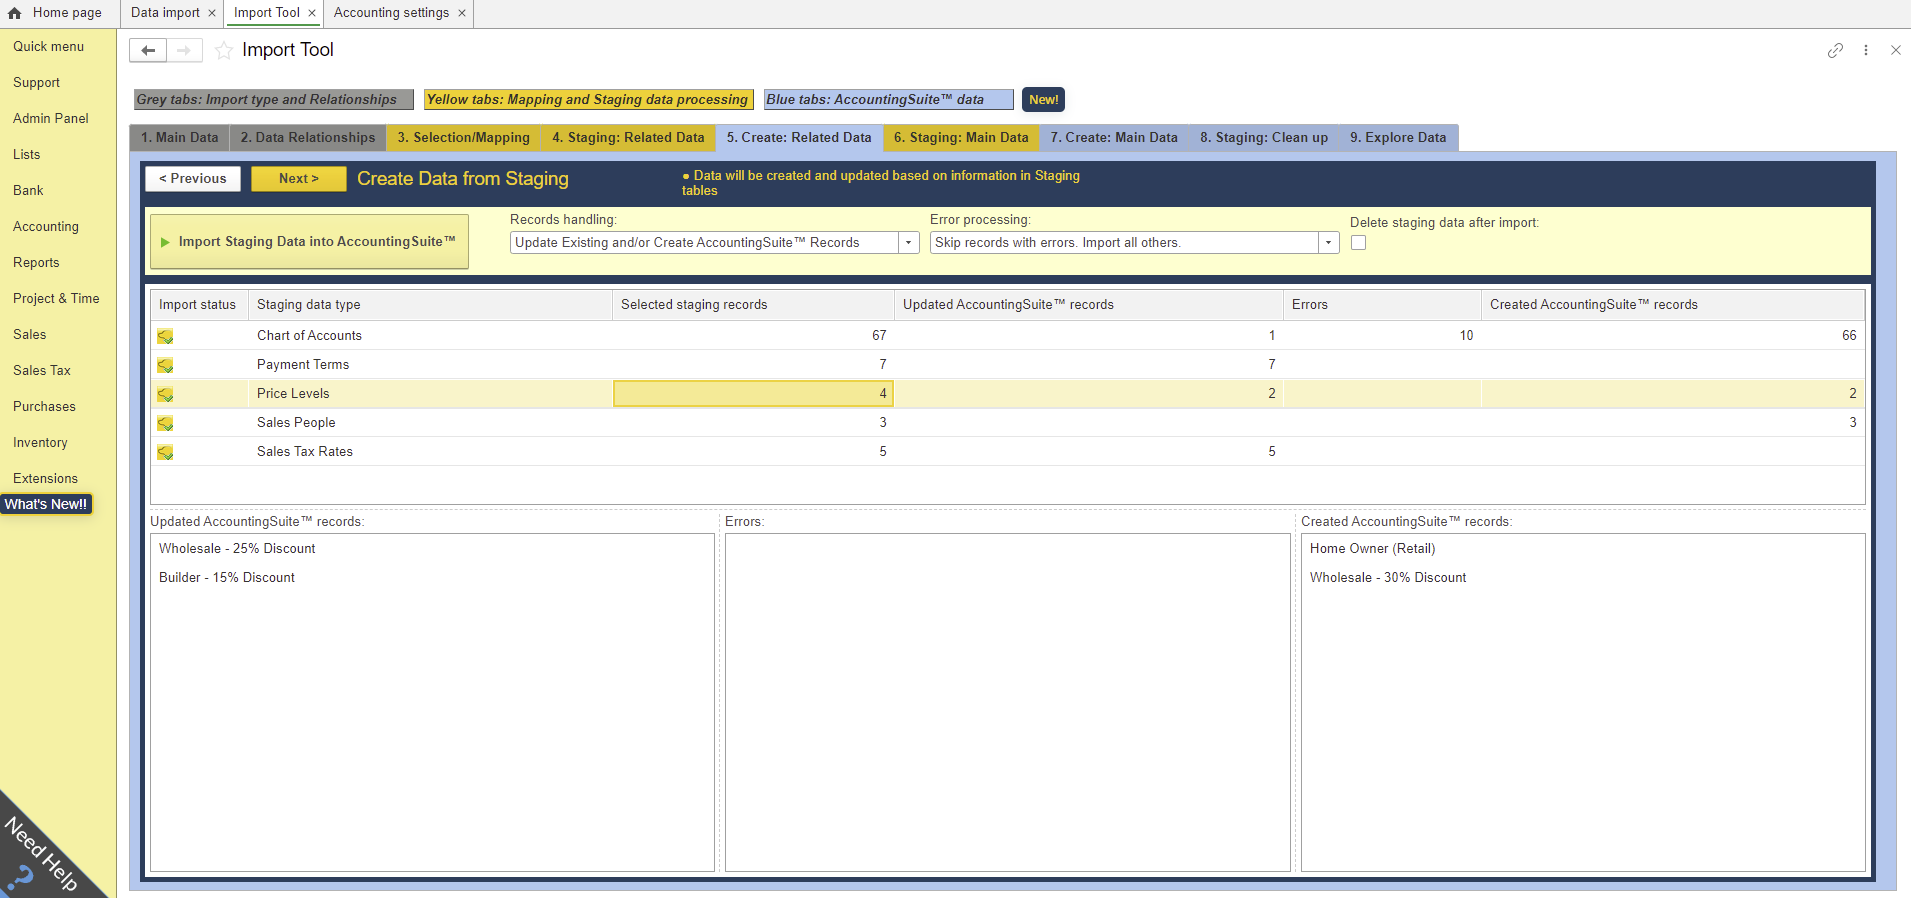Open Lists section in the sidebar
The height and width of the screenshot is (898, 1911).
[x=26, y=155]
